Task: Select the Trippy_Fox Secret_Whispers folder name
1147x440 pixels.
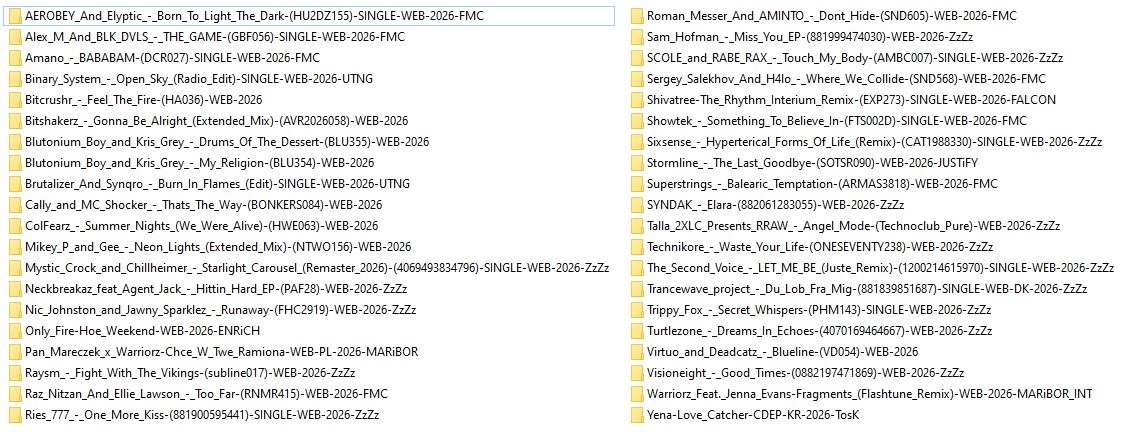Action: point(819,310)
